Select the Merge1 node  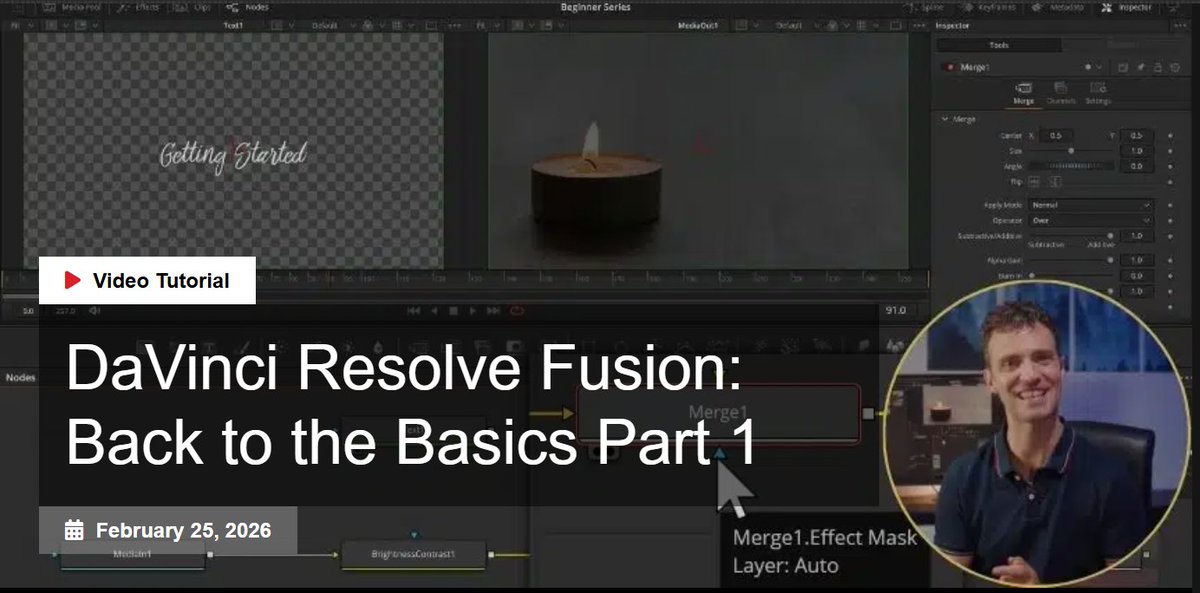click(x=718, y=412)
